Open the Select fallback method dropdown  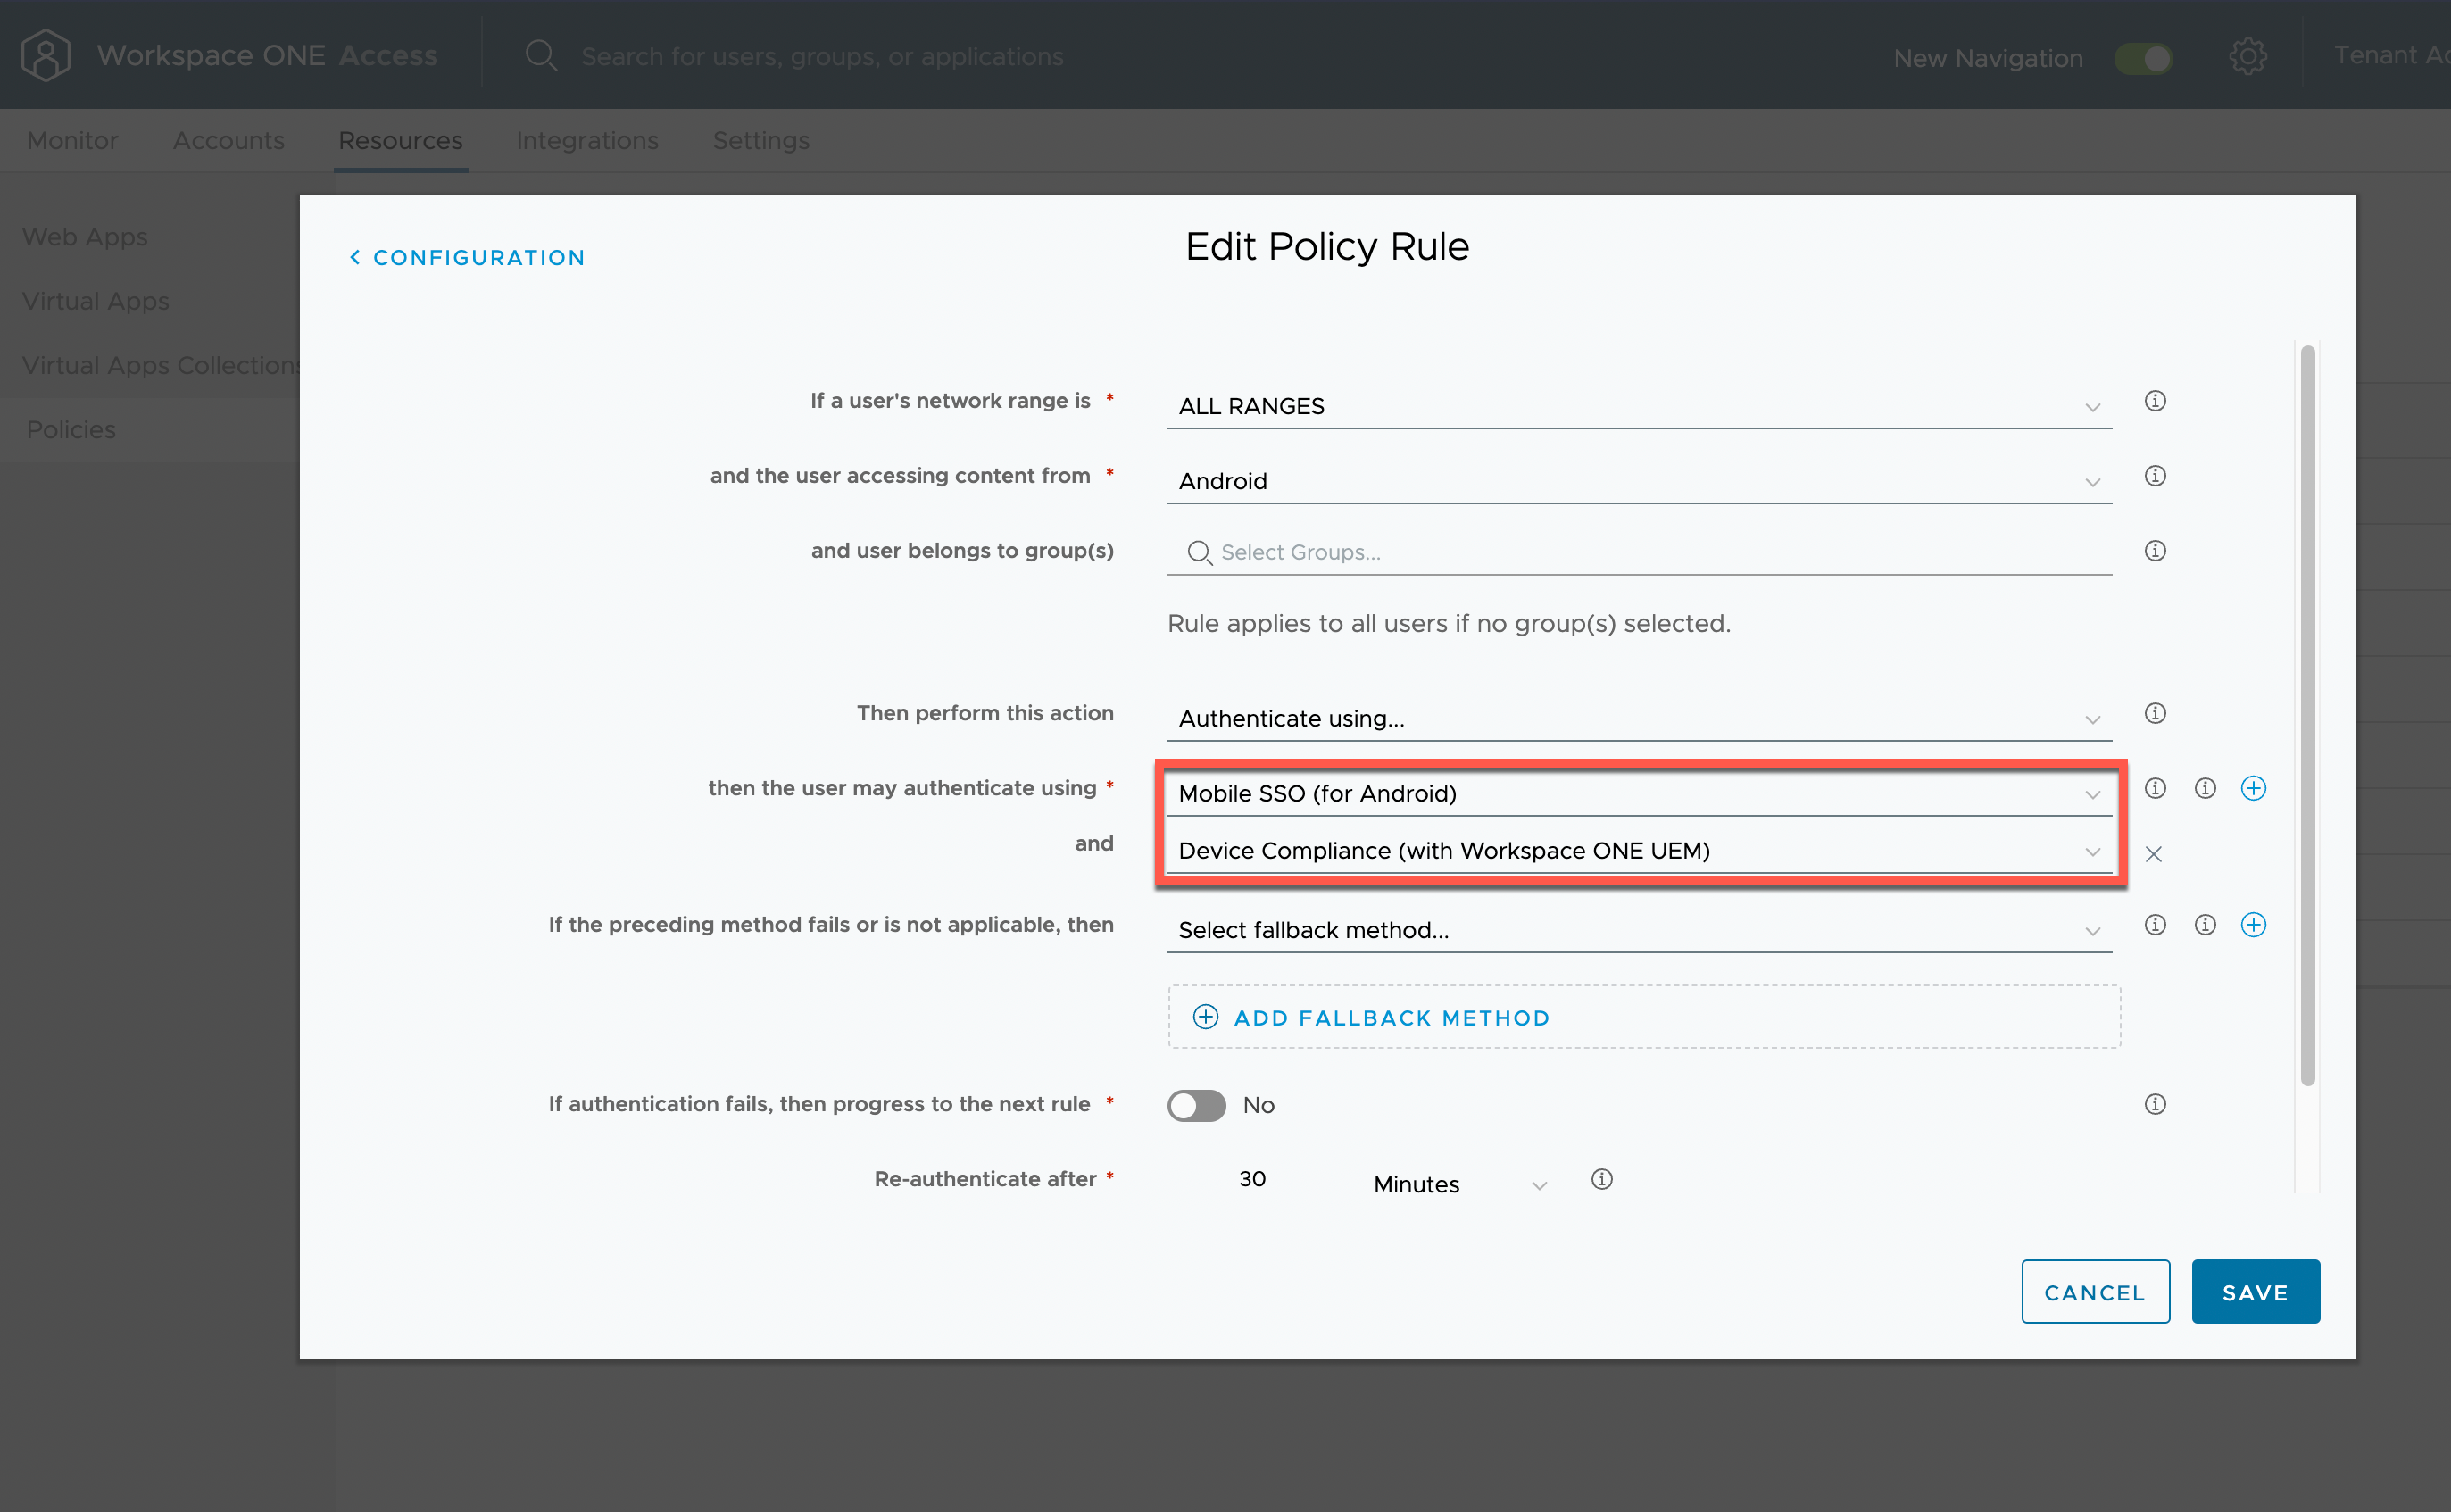[x=1638, y=931]
